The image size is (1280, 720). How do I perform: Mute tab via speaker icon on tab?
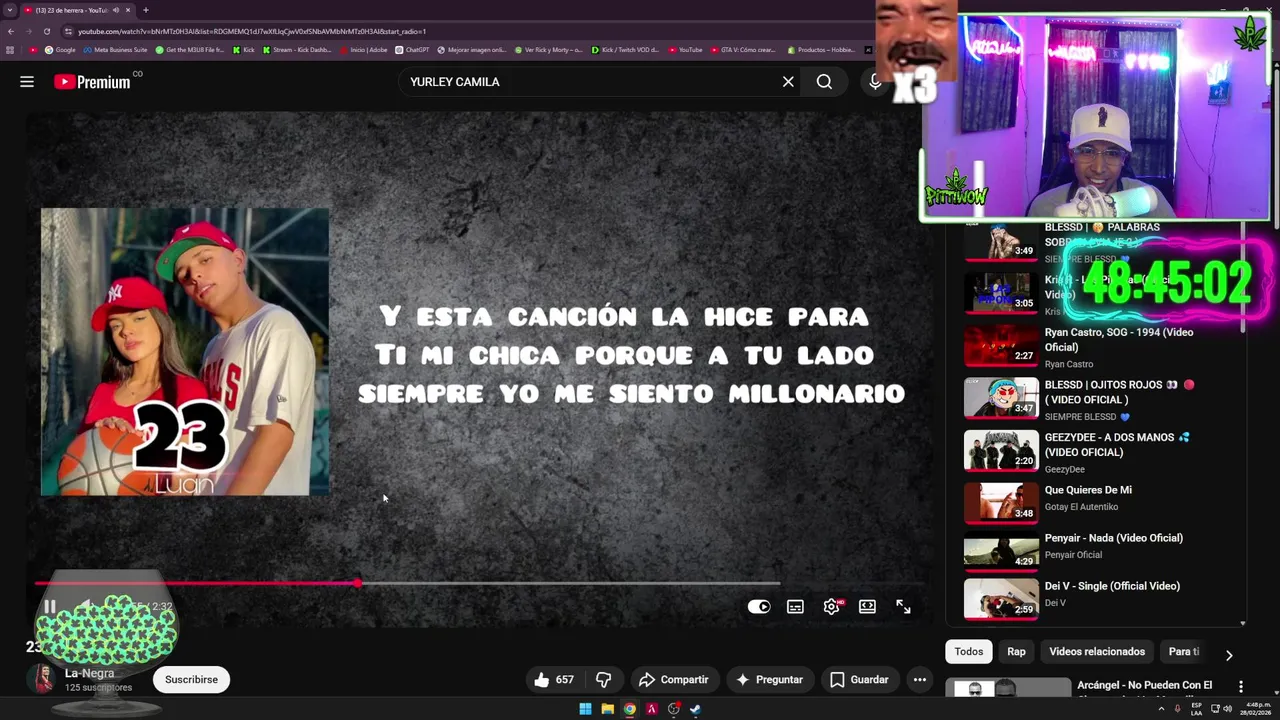[116, 10]
